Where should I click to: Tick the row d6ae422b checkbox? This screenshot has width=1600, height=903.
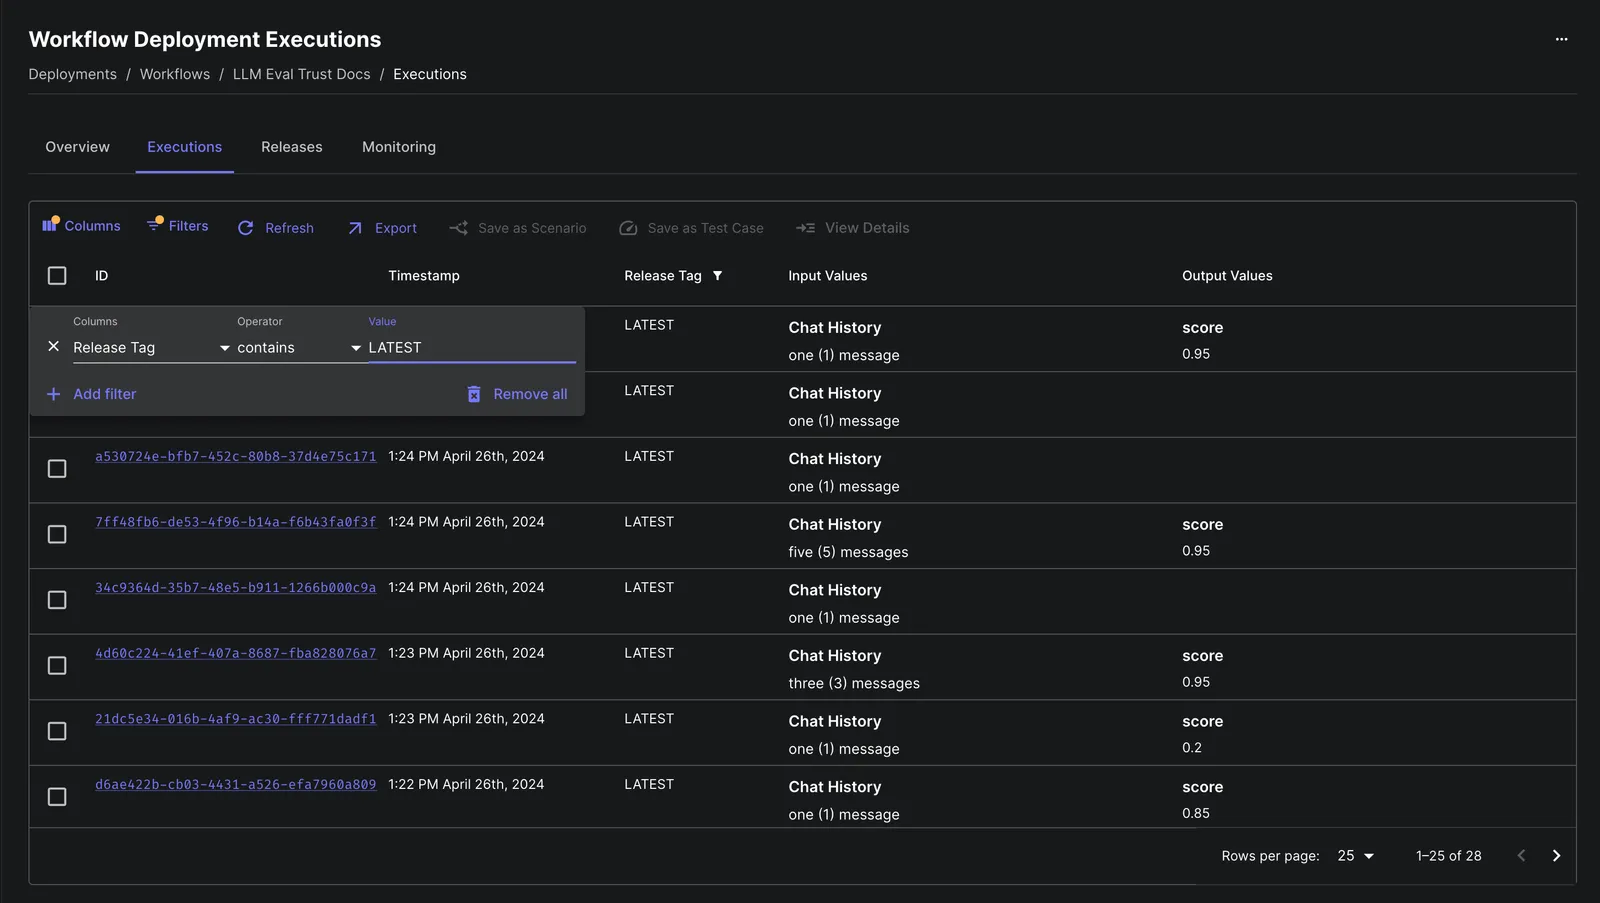57,797
